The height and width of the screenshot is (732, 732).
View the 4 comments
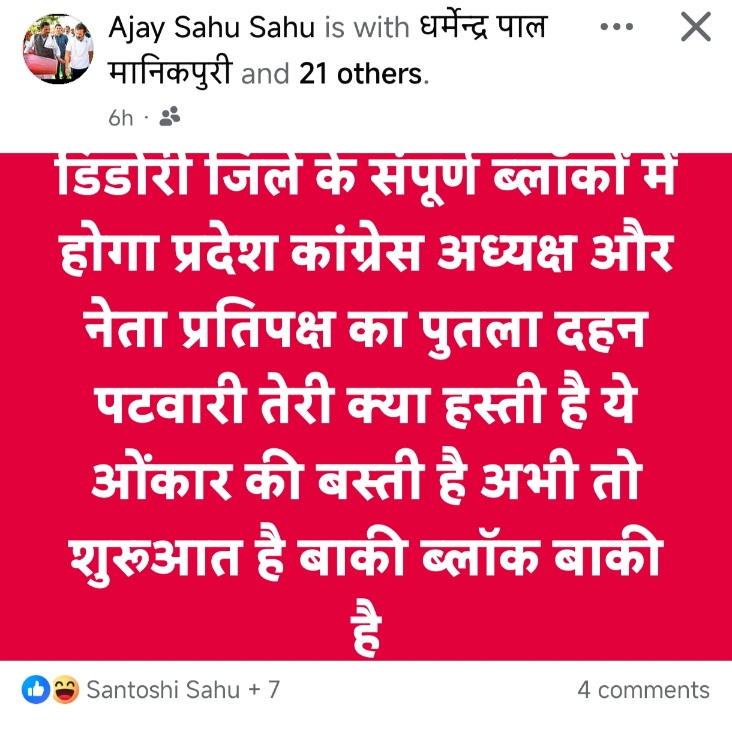click(x=643, y=690)
